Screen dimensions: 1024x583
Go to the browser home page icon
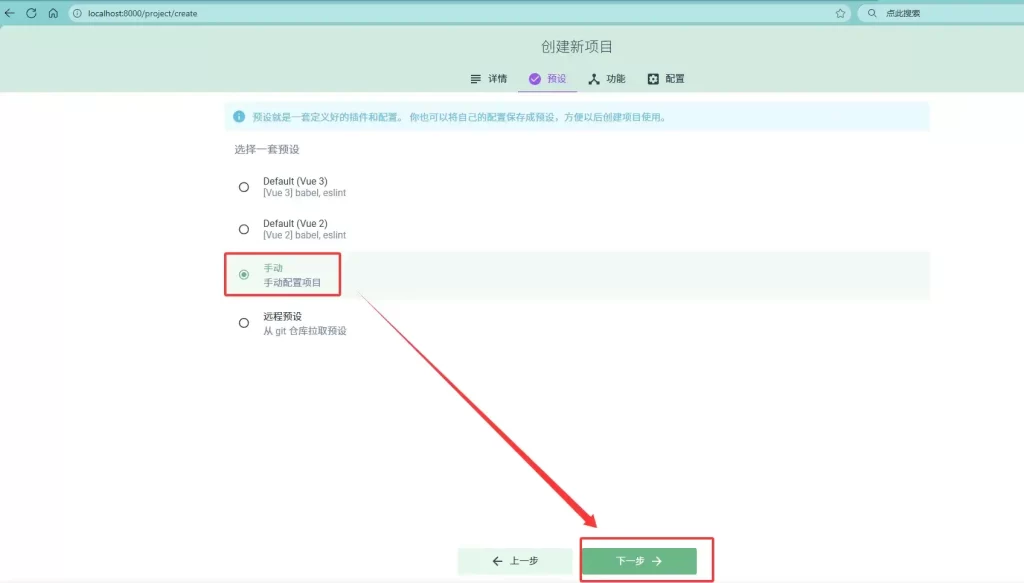click(53, 13)
